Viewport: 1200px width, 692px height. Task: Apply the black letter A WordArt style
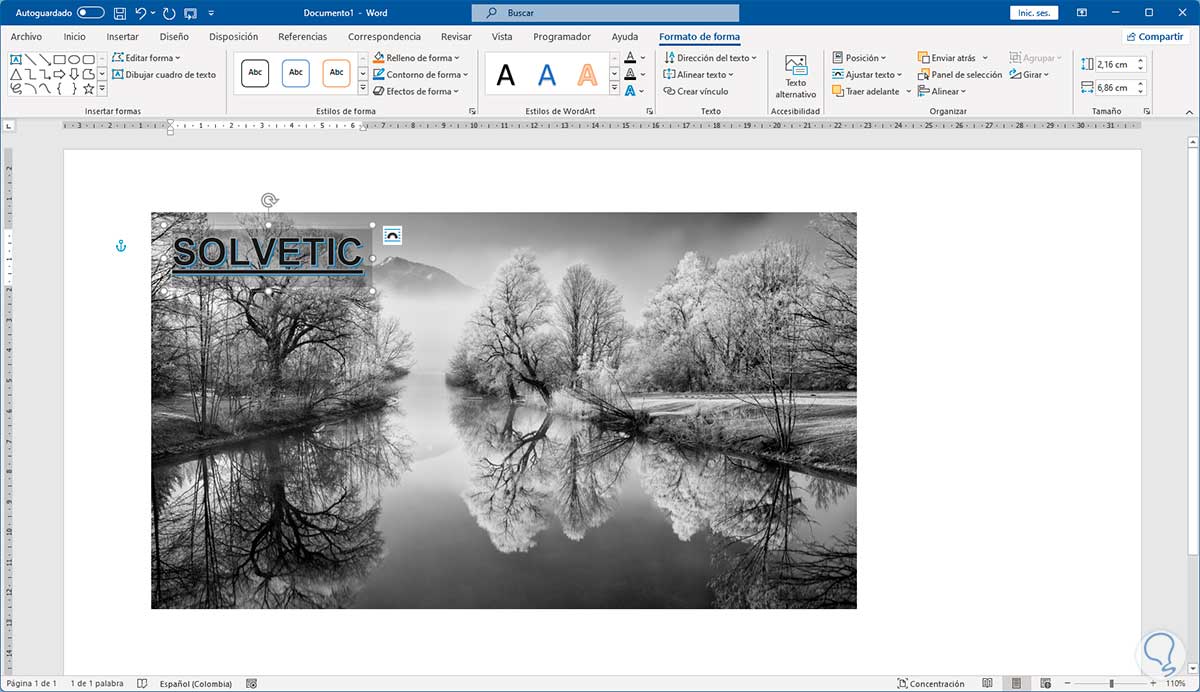[x=506, y=75]
